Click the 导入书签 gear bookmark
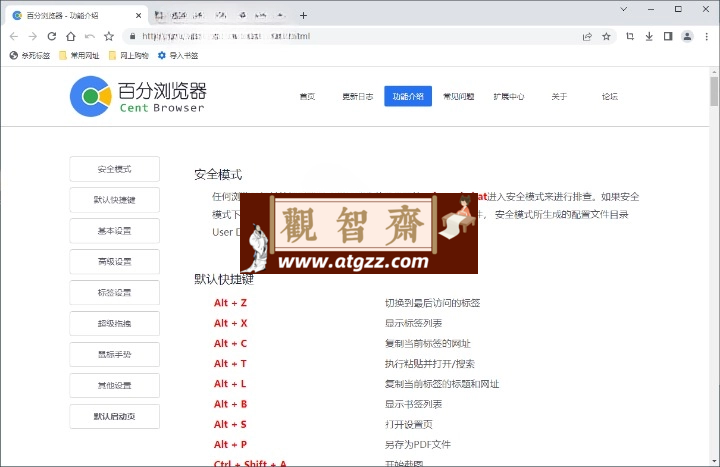Image resolution: width=720 pixels, height=467 pixels. point(178,56)
